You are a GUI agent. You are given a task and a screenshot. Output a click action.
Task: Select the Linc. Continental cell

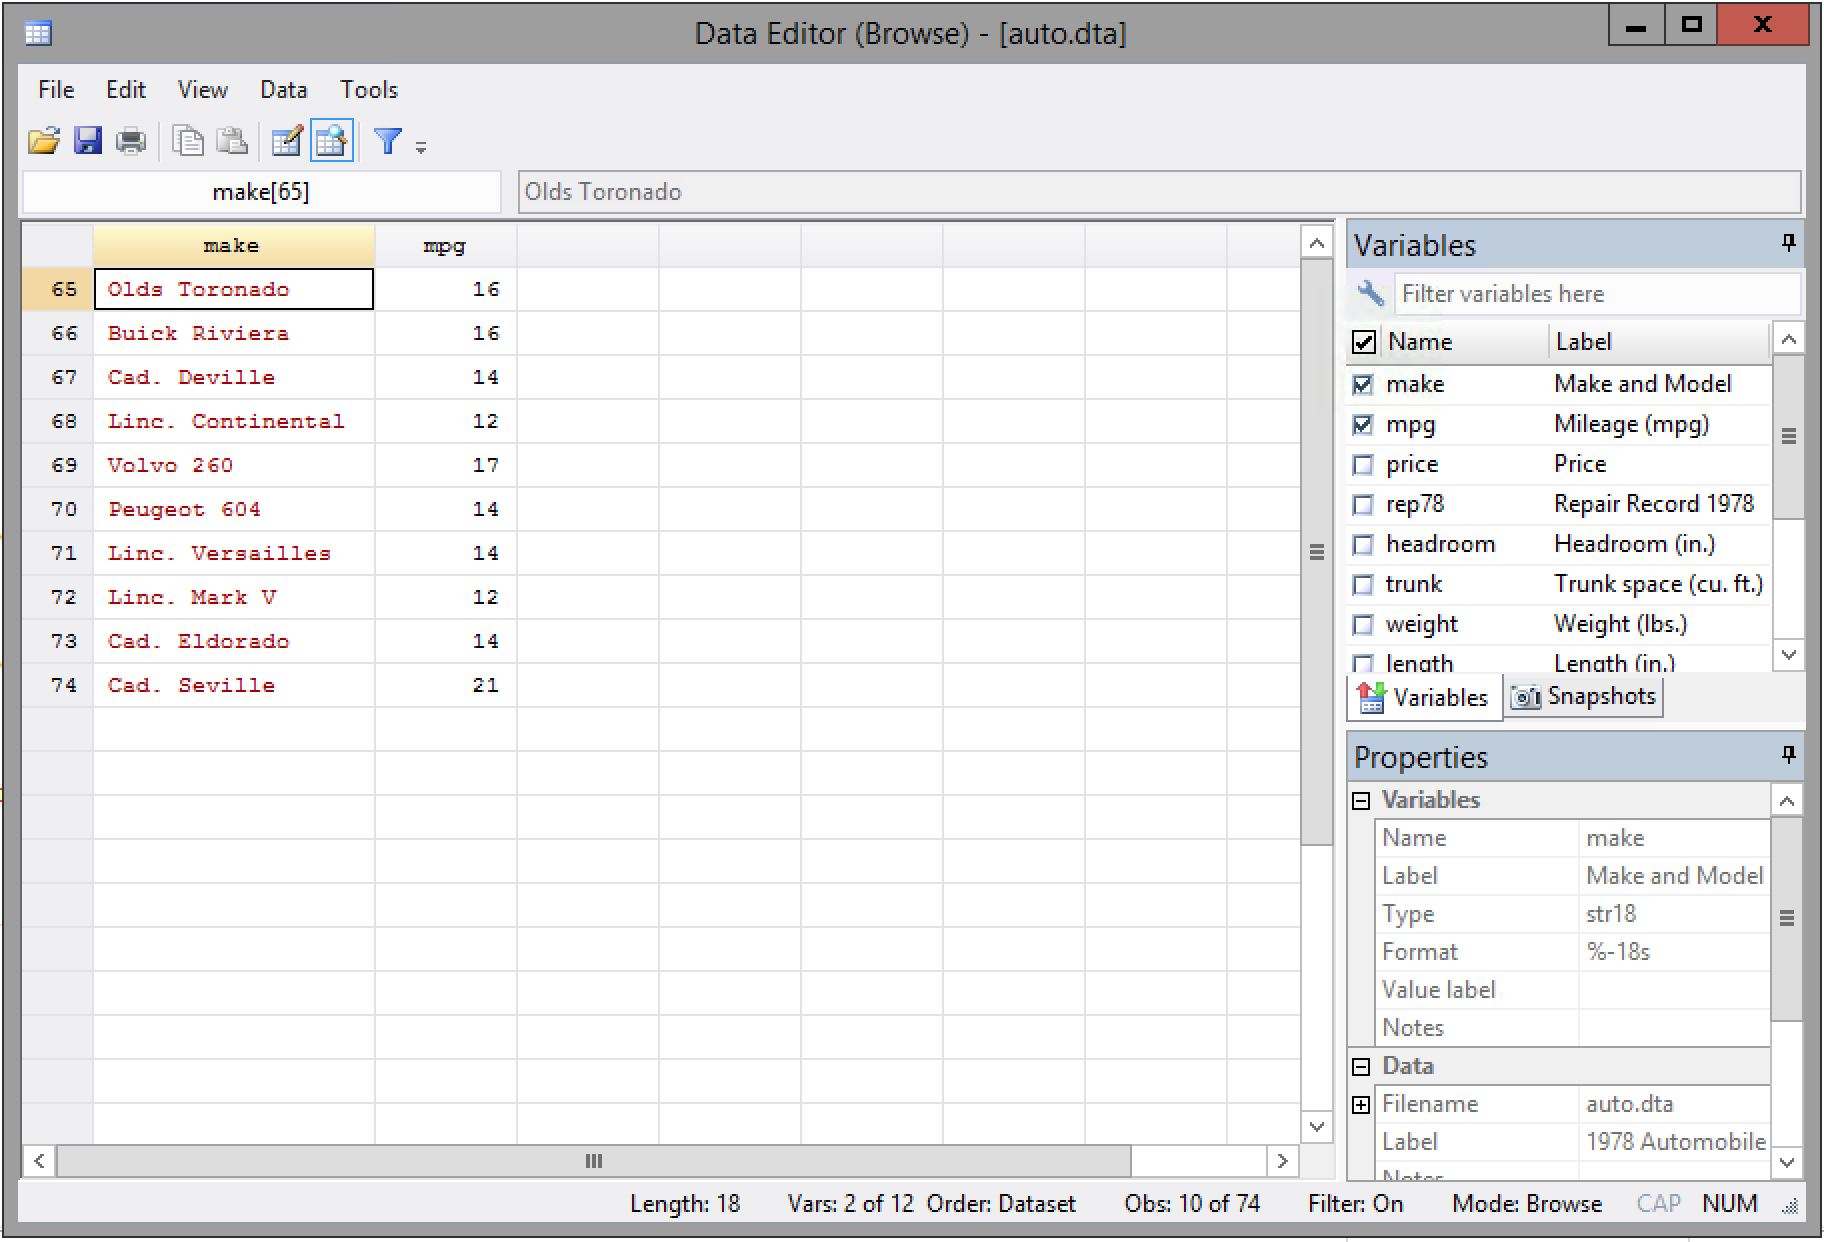tap(234, 421)
